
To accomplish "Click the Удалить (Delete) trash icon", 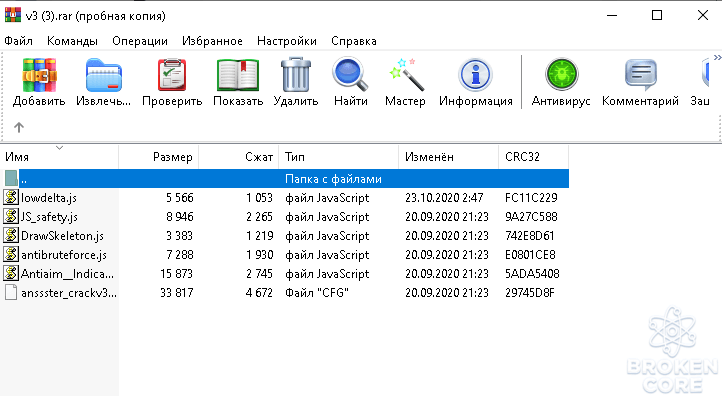I will click(x=296, y=74).
